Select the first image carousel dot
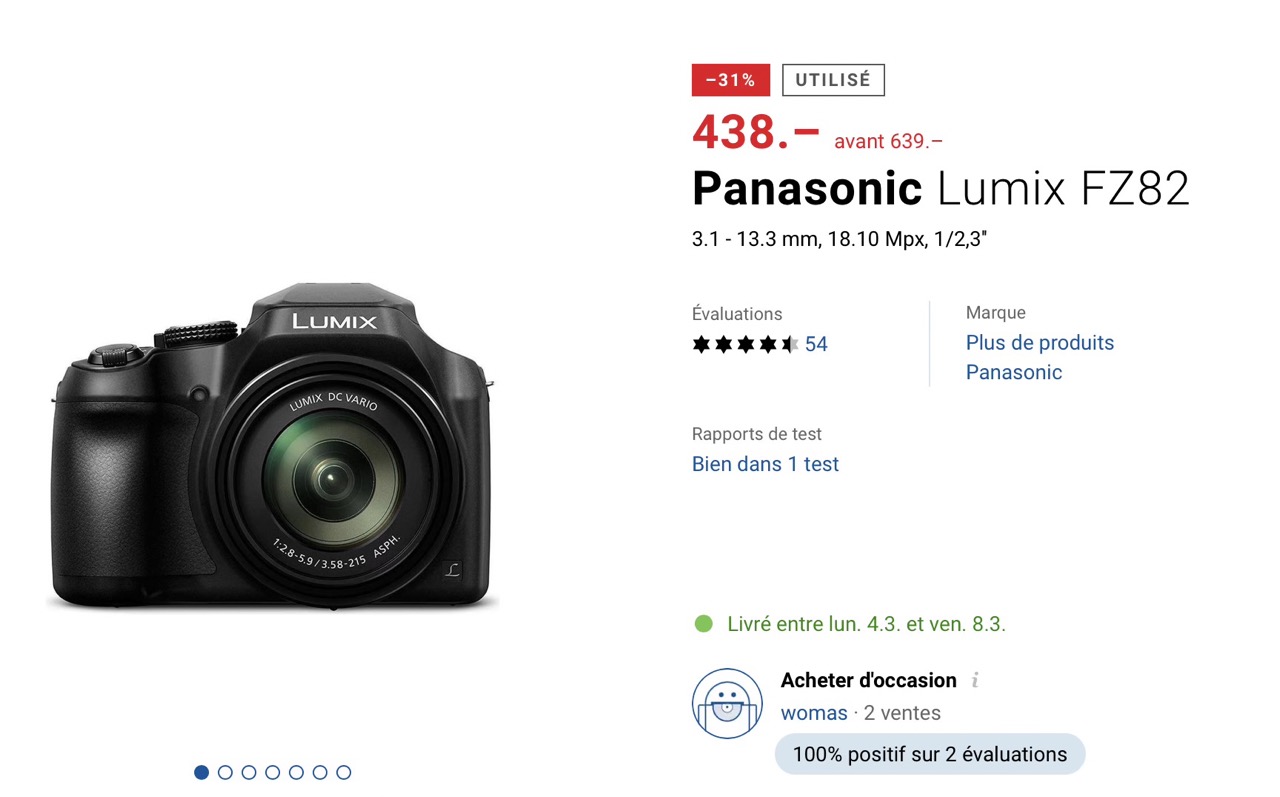Viewport: 1280px width, 797px height. [202, 772]
